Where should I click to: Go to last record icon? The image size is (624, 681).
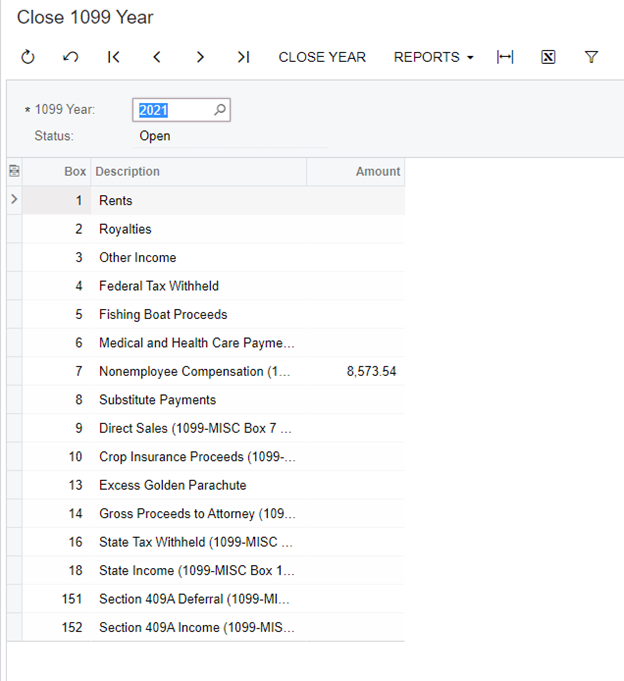[x=243, y=57]
